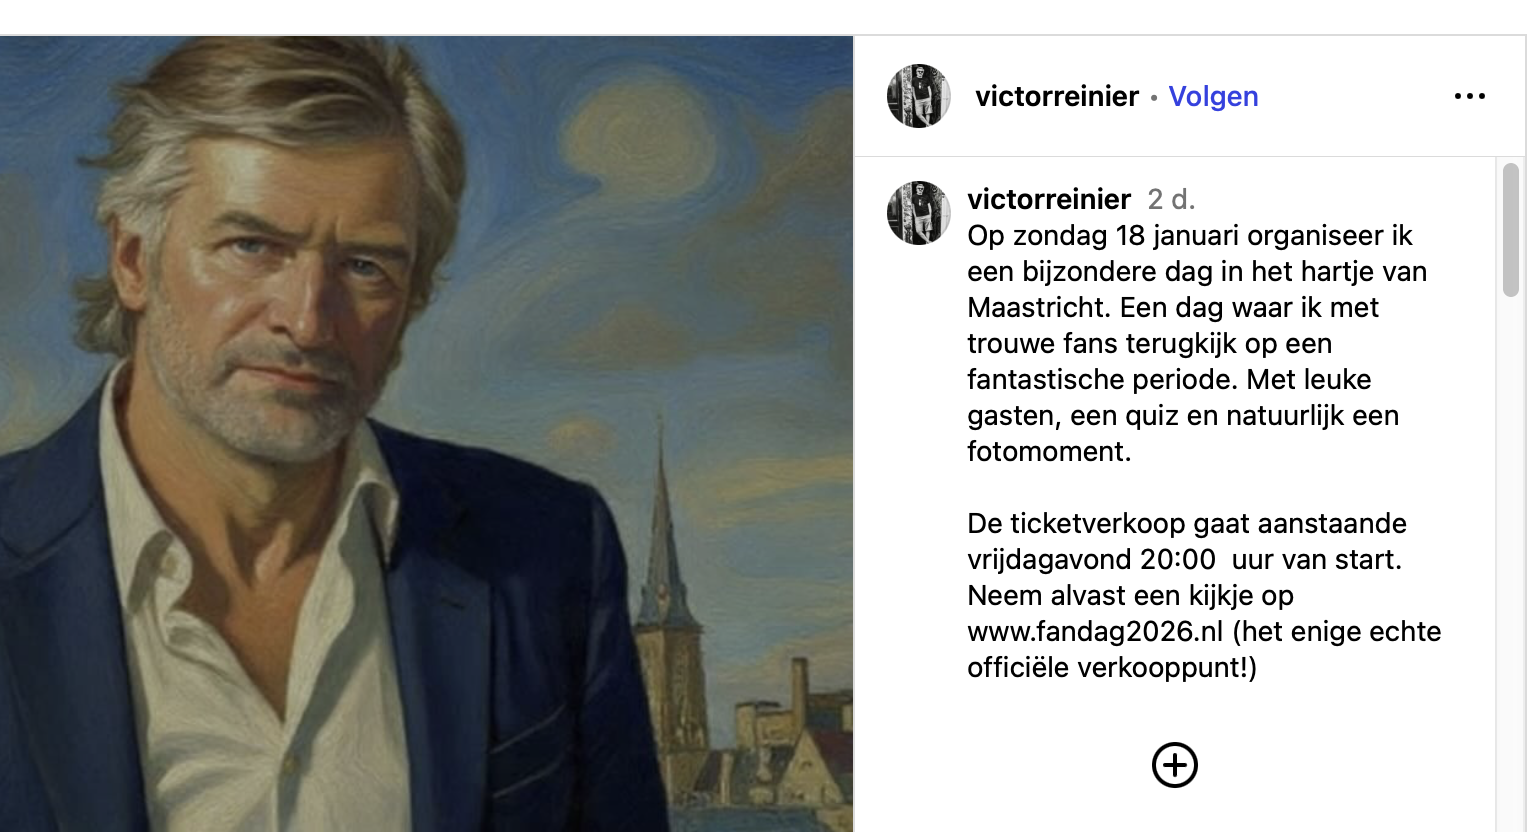Grab the comments scrollbar thumb
The height and width of the screenshot is (832, 1534).
click(x=1510, y=230)
